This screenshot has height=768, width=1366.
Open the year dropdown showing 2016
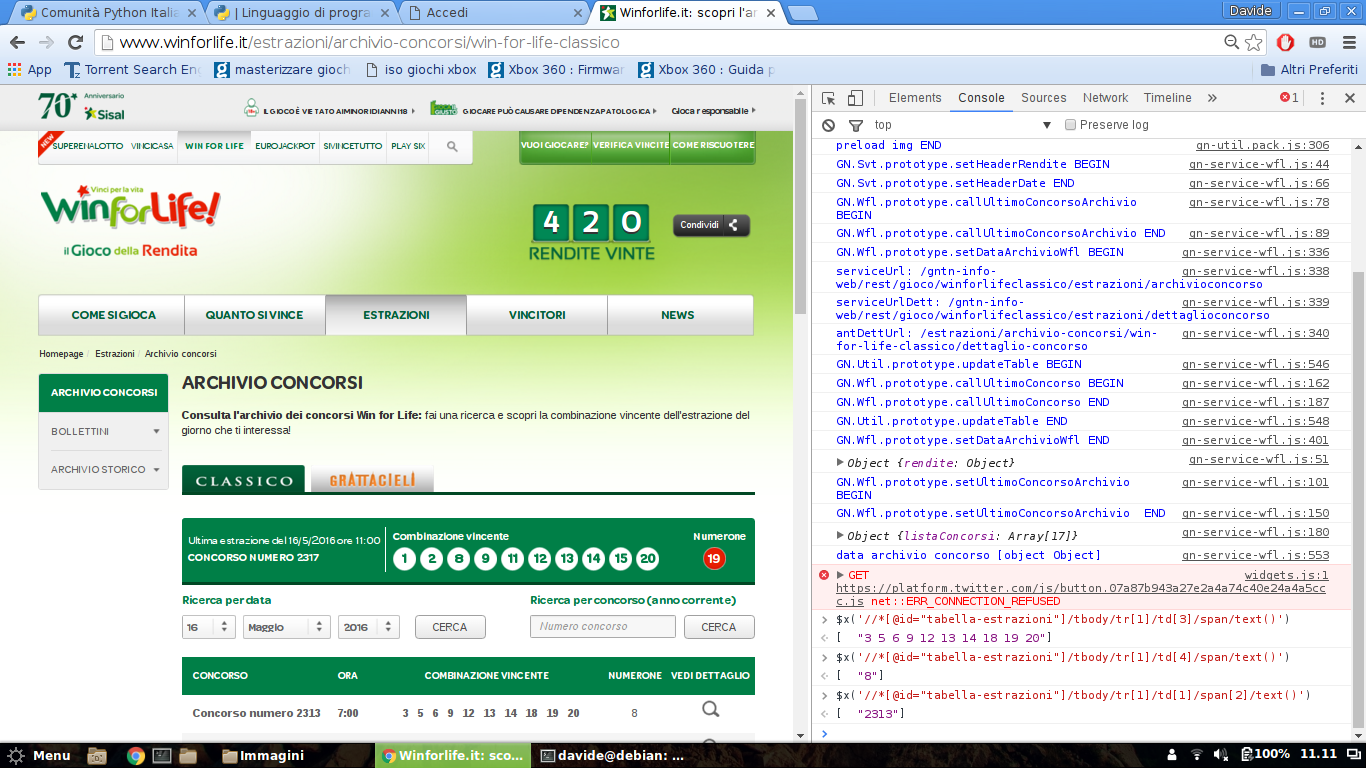pyautogui.click(x=368, y=627)
